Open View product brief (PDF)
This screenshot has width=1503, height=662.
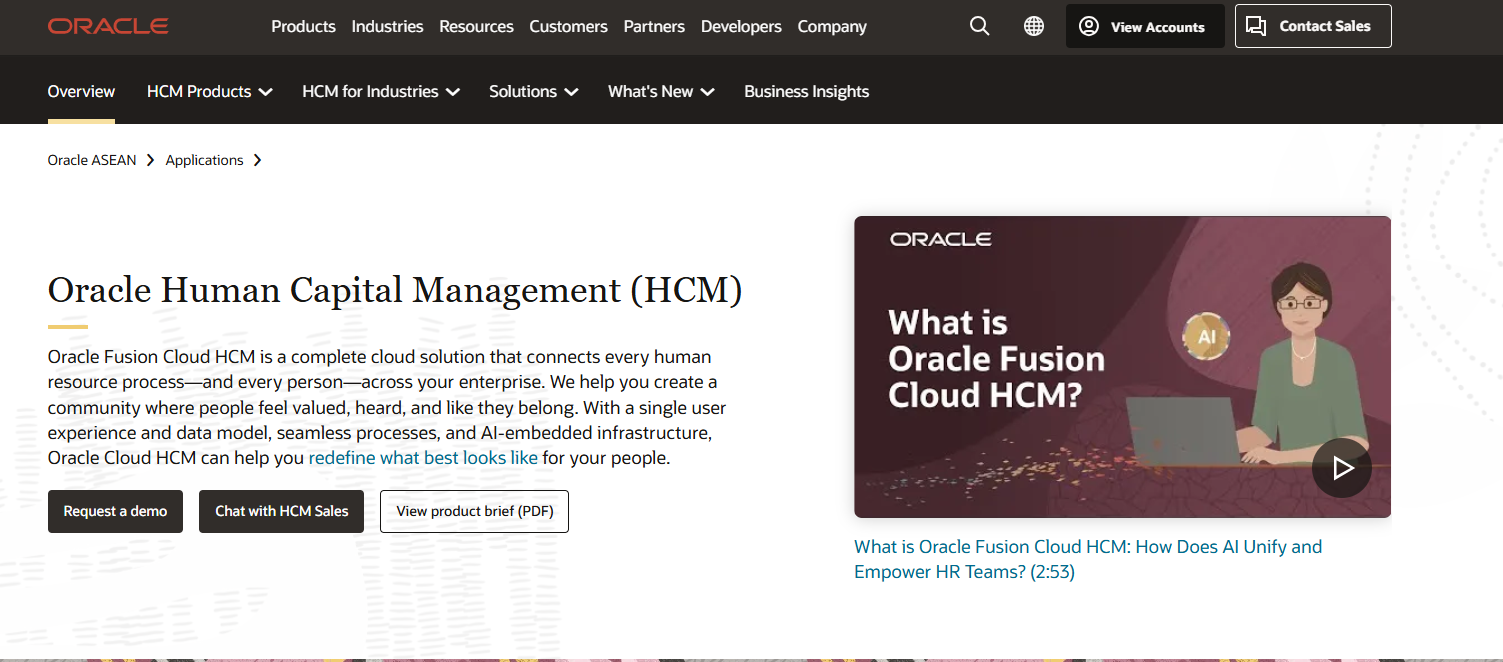coord(474,511)
